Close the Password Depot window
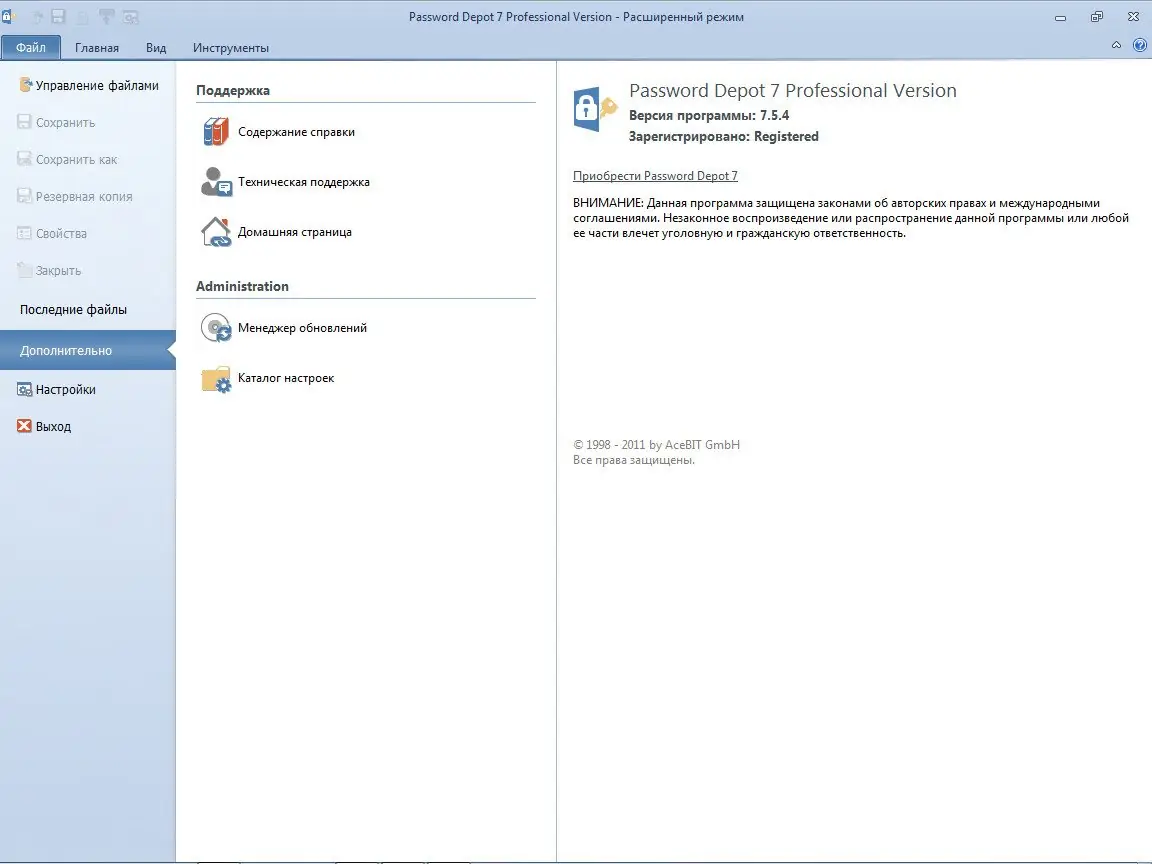 (x=1134, y=17)
